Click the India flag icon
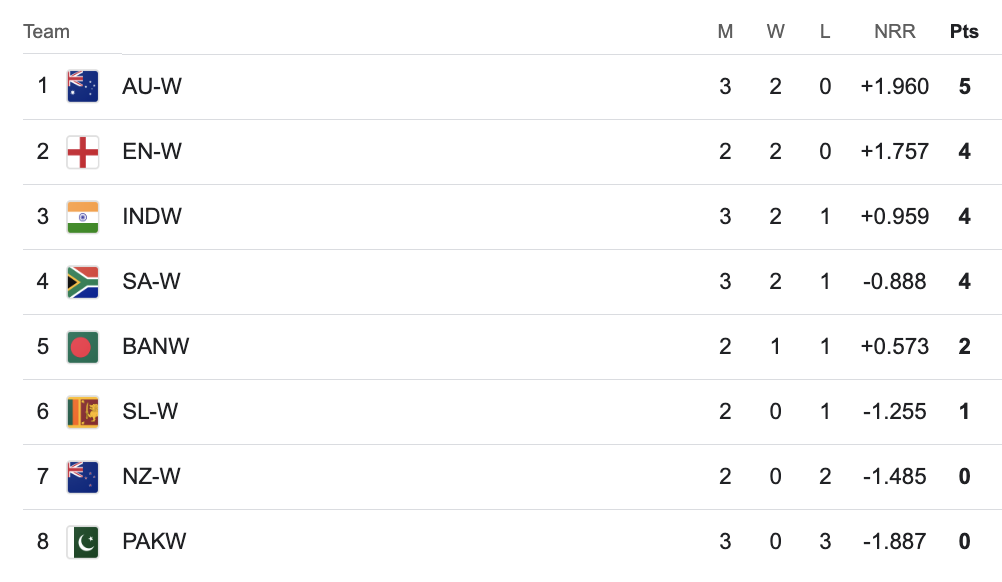Viewport: 1002px width, 582px height. tap(82, 217)
